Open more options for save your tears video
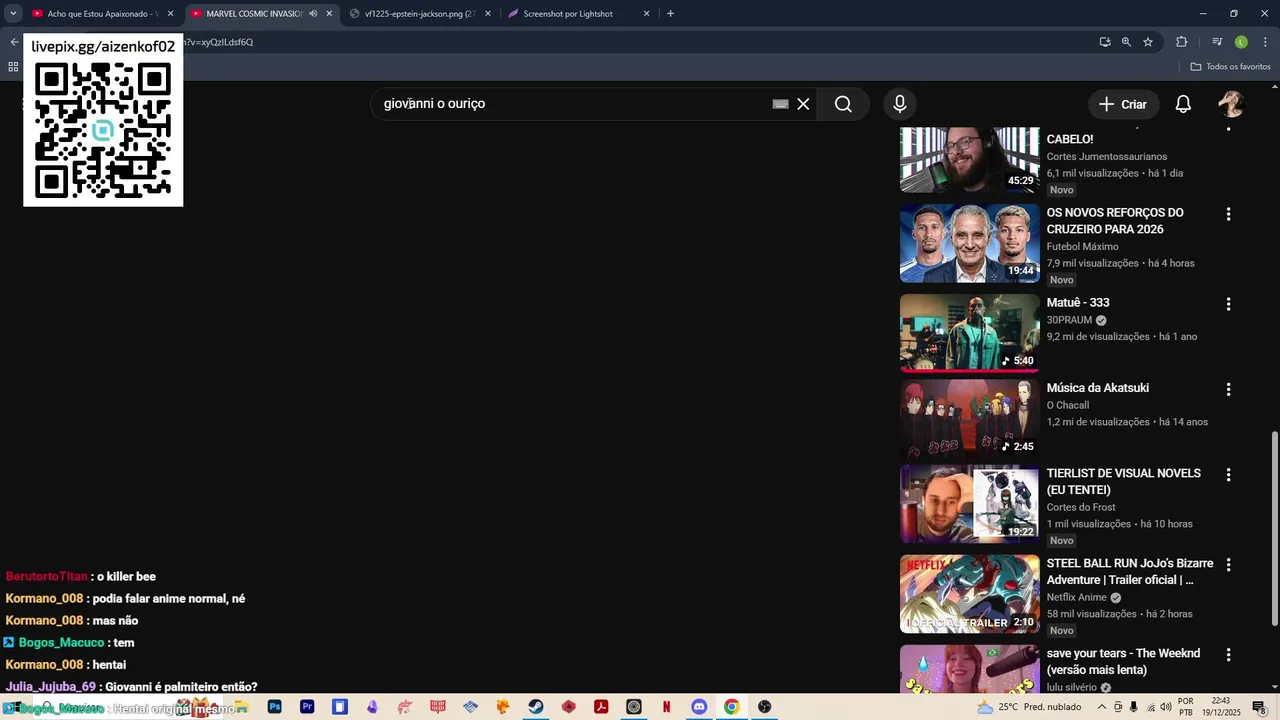1280x720 pixels. [1228, 655]
